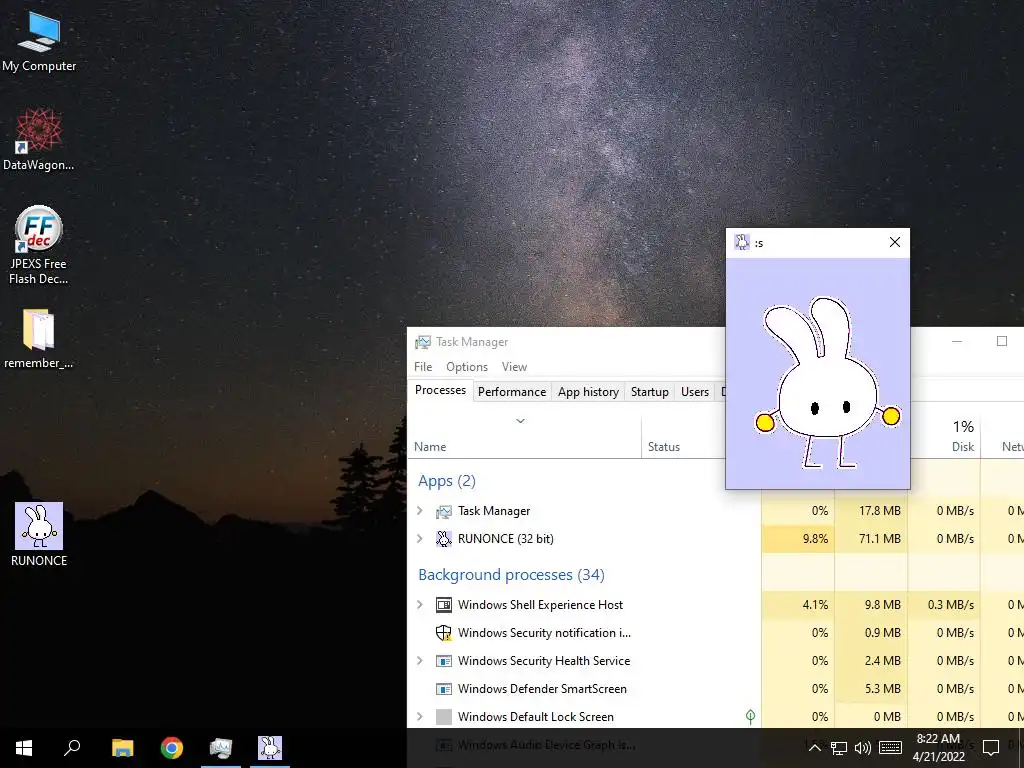Click the Background processes (34) group header

coord(511,575)
